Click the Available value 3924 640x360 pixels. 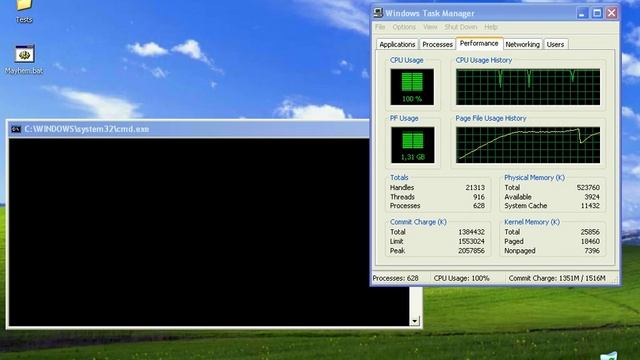pos(592,197)
